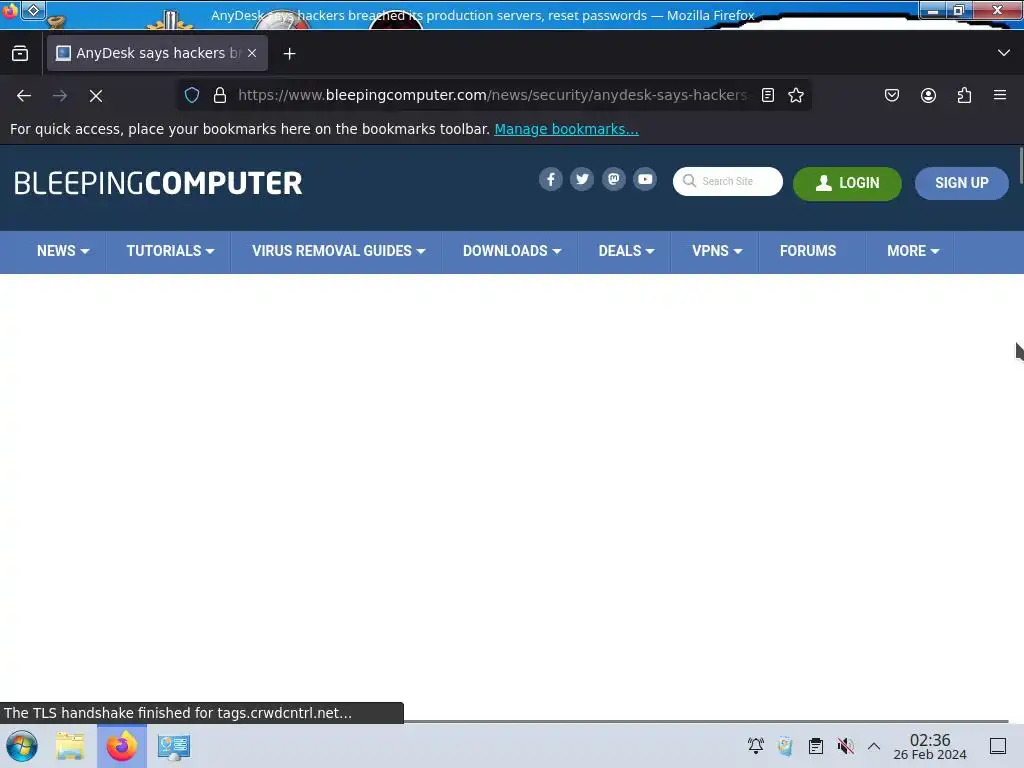Open Firefox View recent browsing icon
1024x768 pixels.
click(20, 54)
